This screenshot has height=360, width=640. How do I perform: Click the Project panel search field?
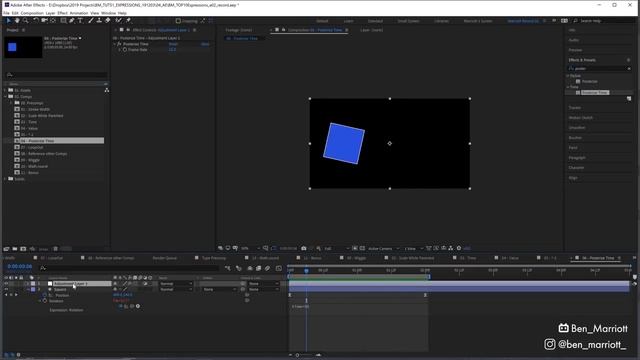(56, 75)
